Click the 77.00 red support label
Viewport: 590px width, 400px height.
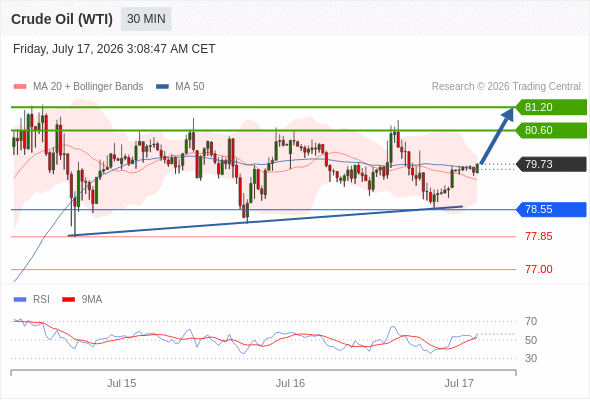[x=539, y=269]
